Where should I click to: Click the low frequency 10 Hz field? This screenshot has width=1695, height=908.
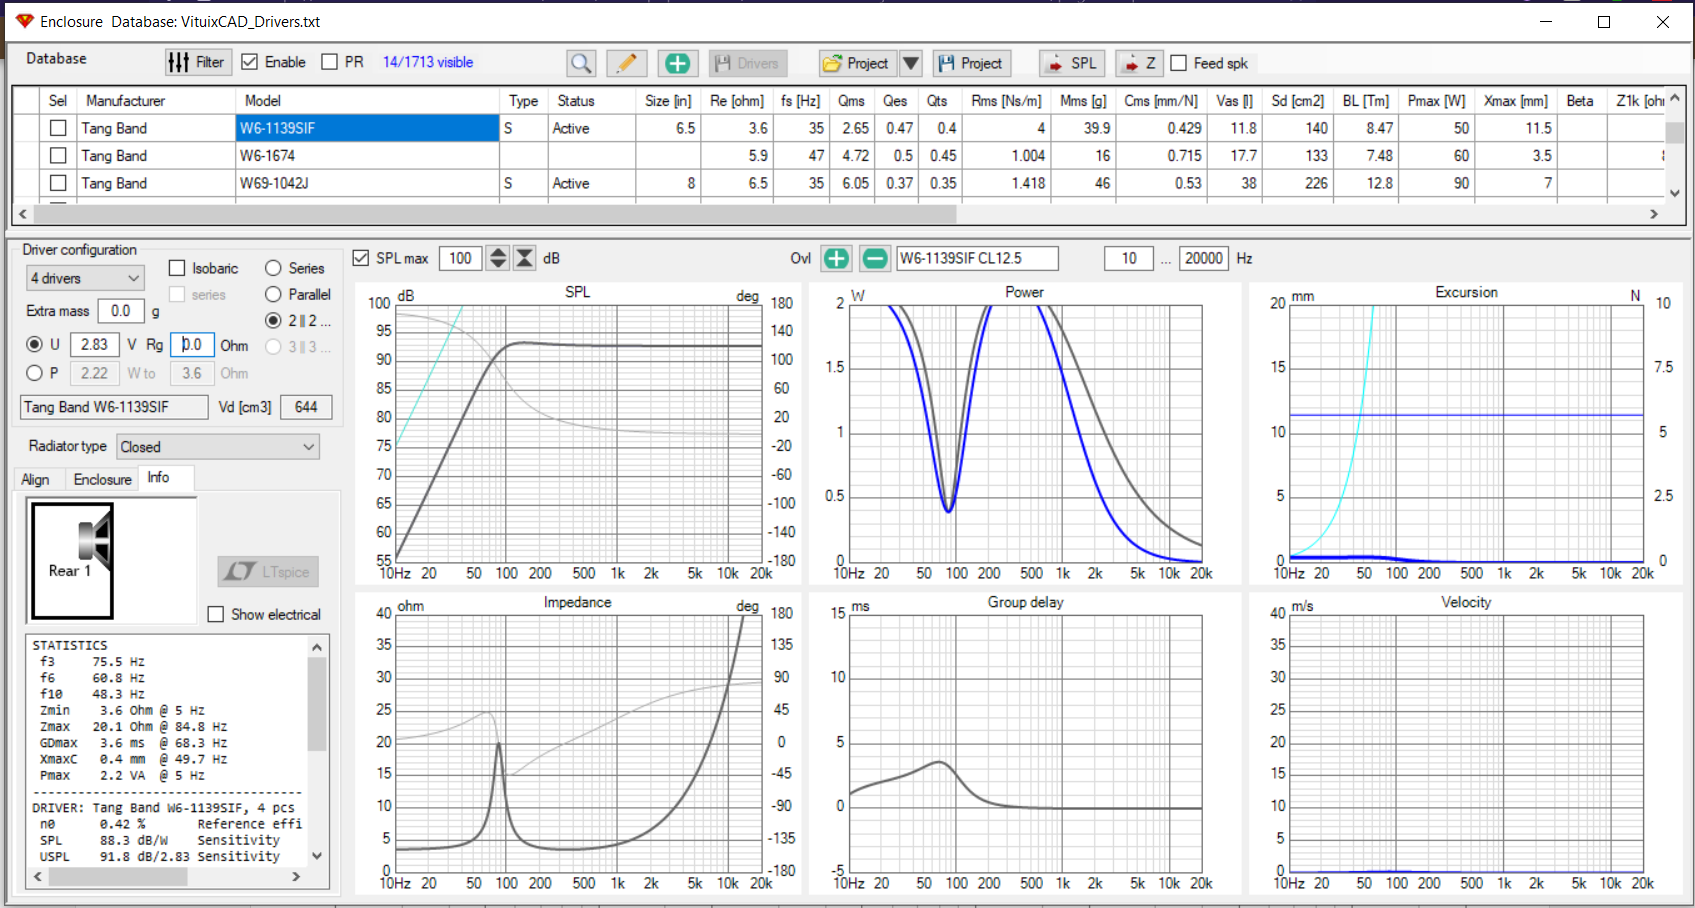click(x=1129, y=258)
